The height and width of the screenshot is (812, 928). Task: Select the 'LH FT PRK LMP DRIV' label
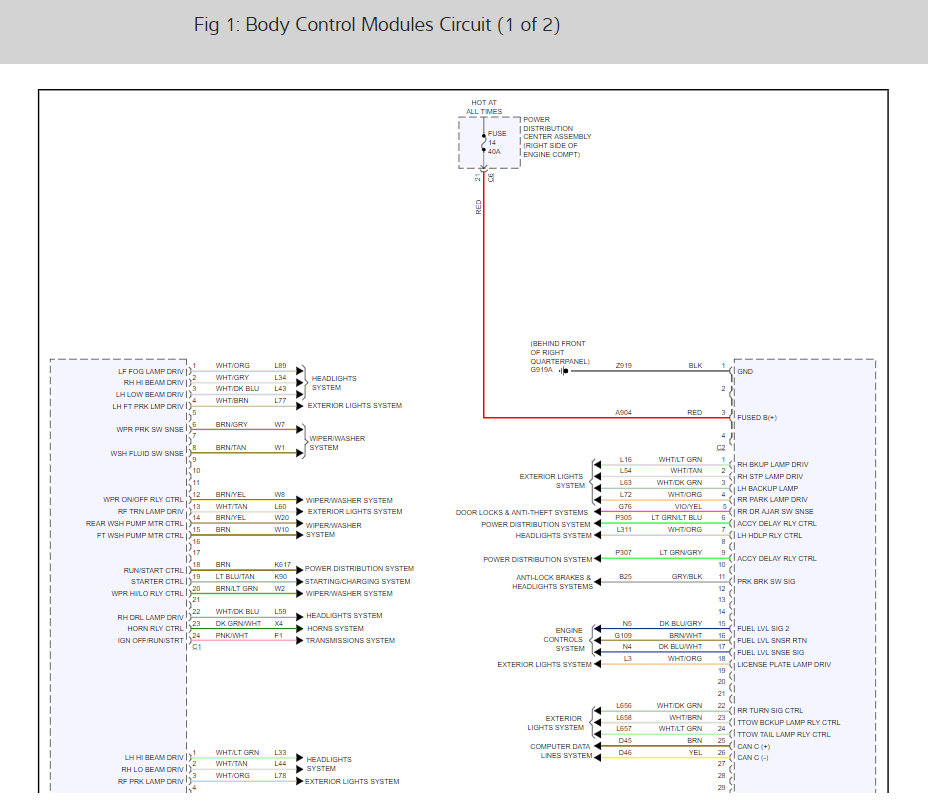pyautogui.click(x=148, y=407)
